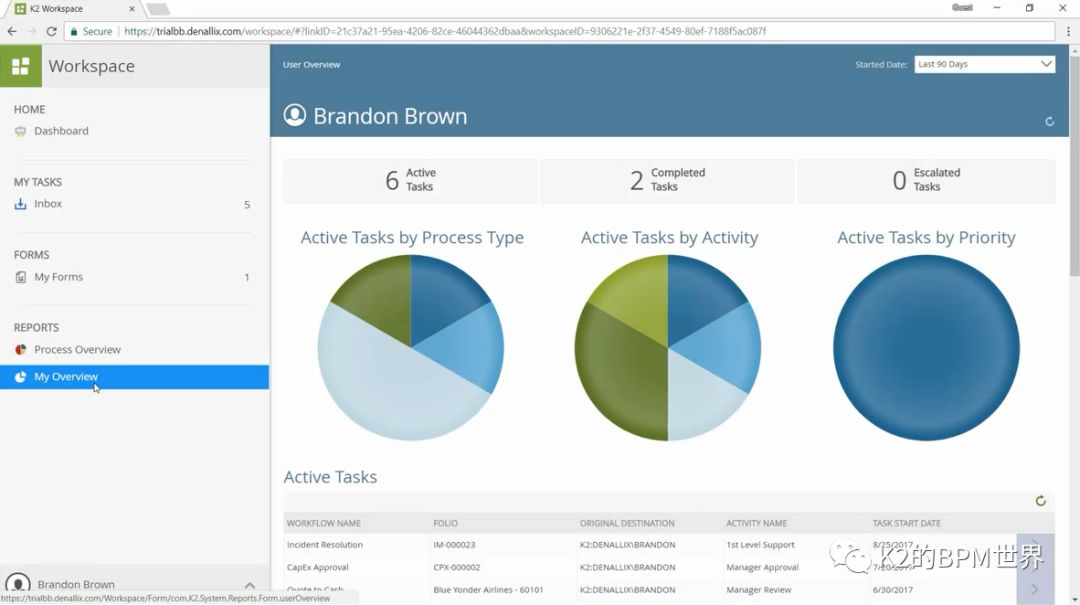
Task: Click Blue Yonder Airlines - 60101 folio
Action: pos(488,590)
